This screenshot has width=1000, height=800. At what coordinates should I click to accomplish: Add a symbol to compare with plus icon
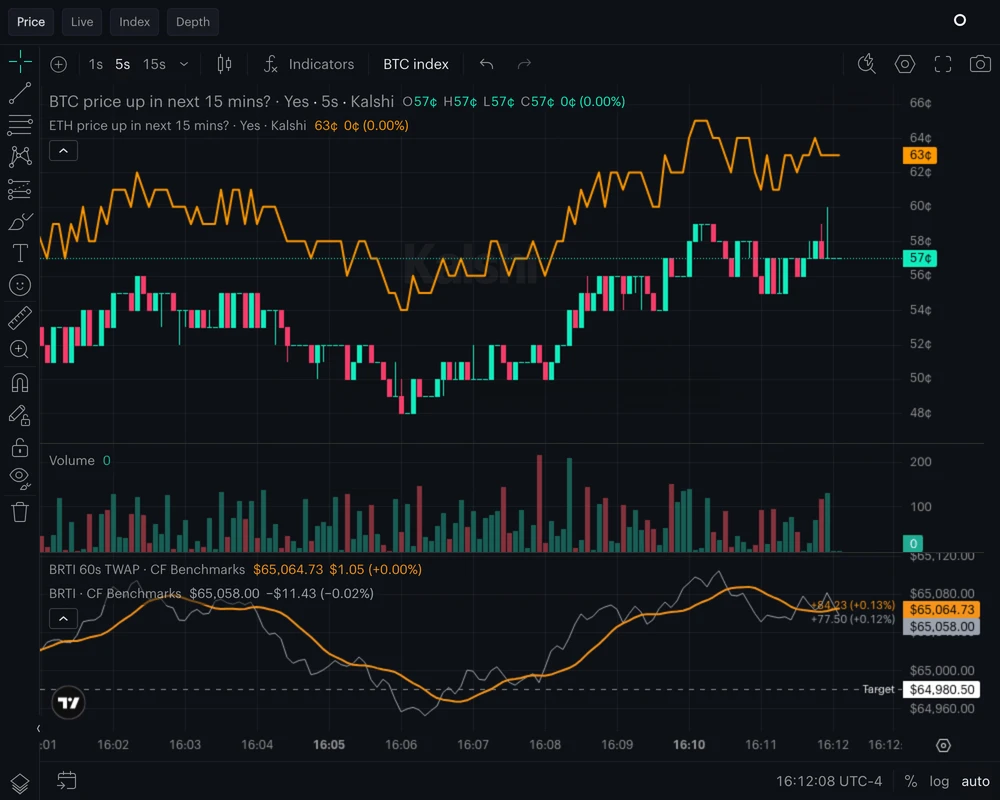point(59,64)
